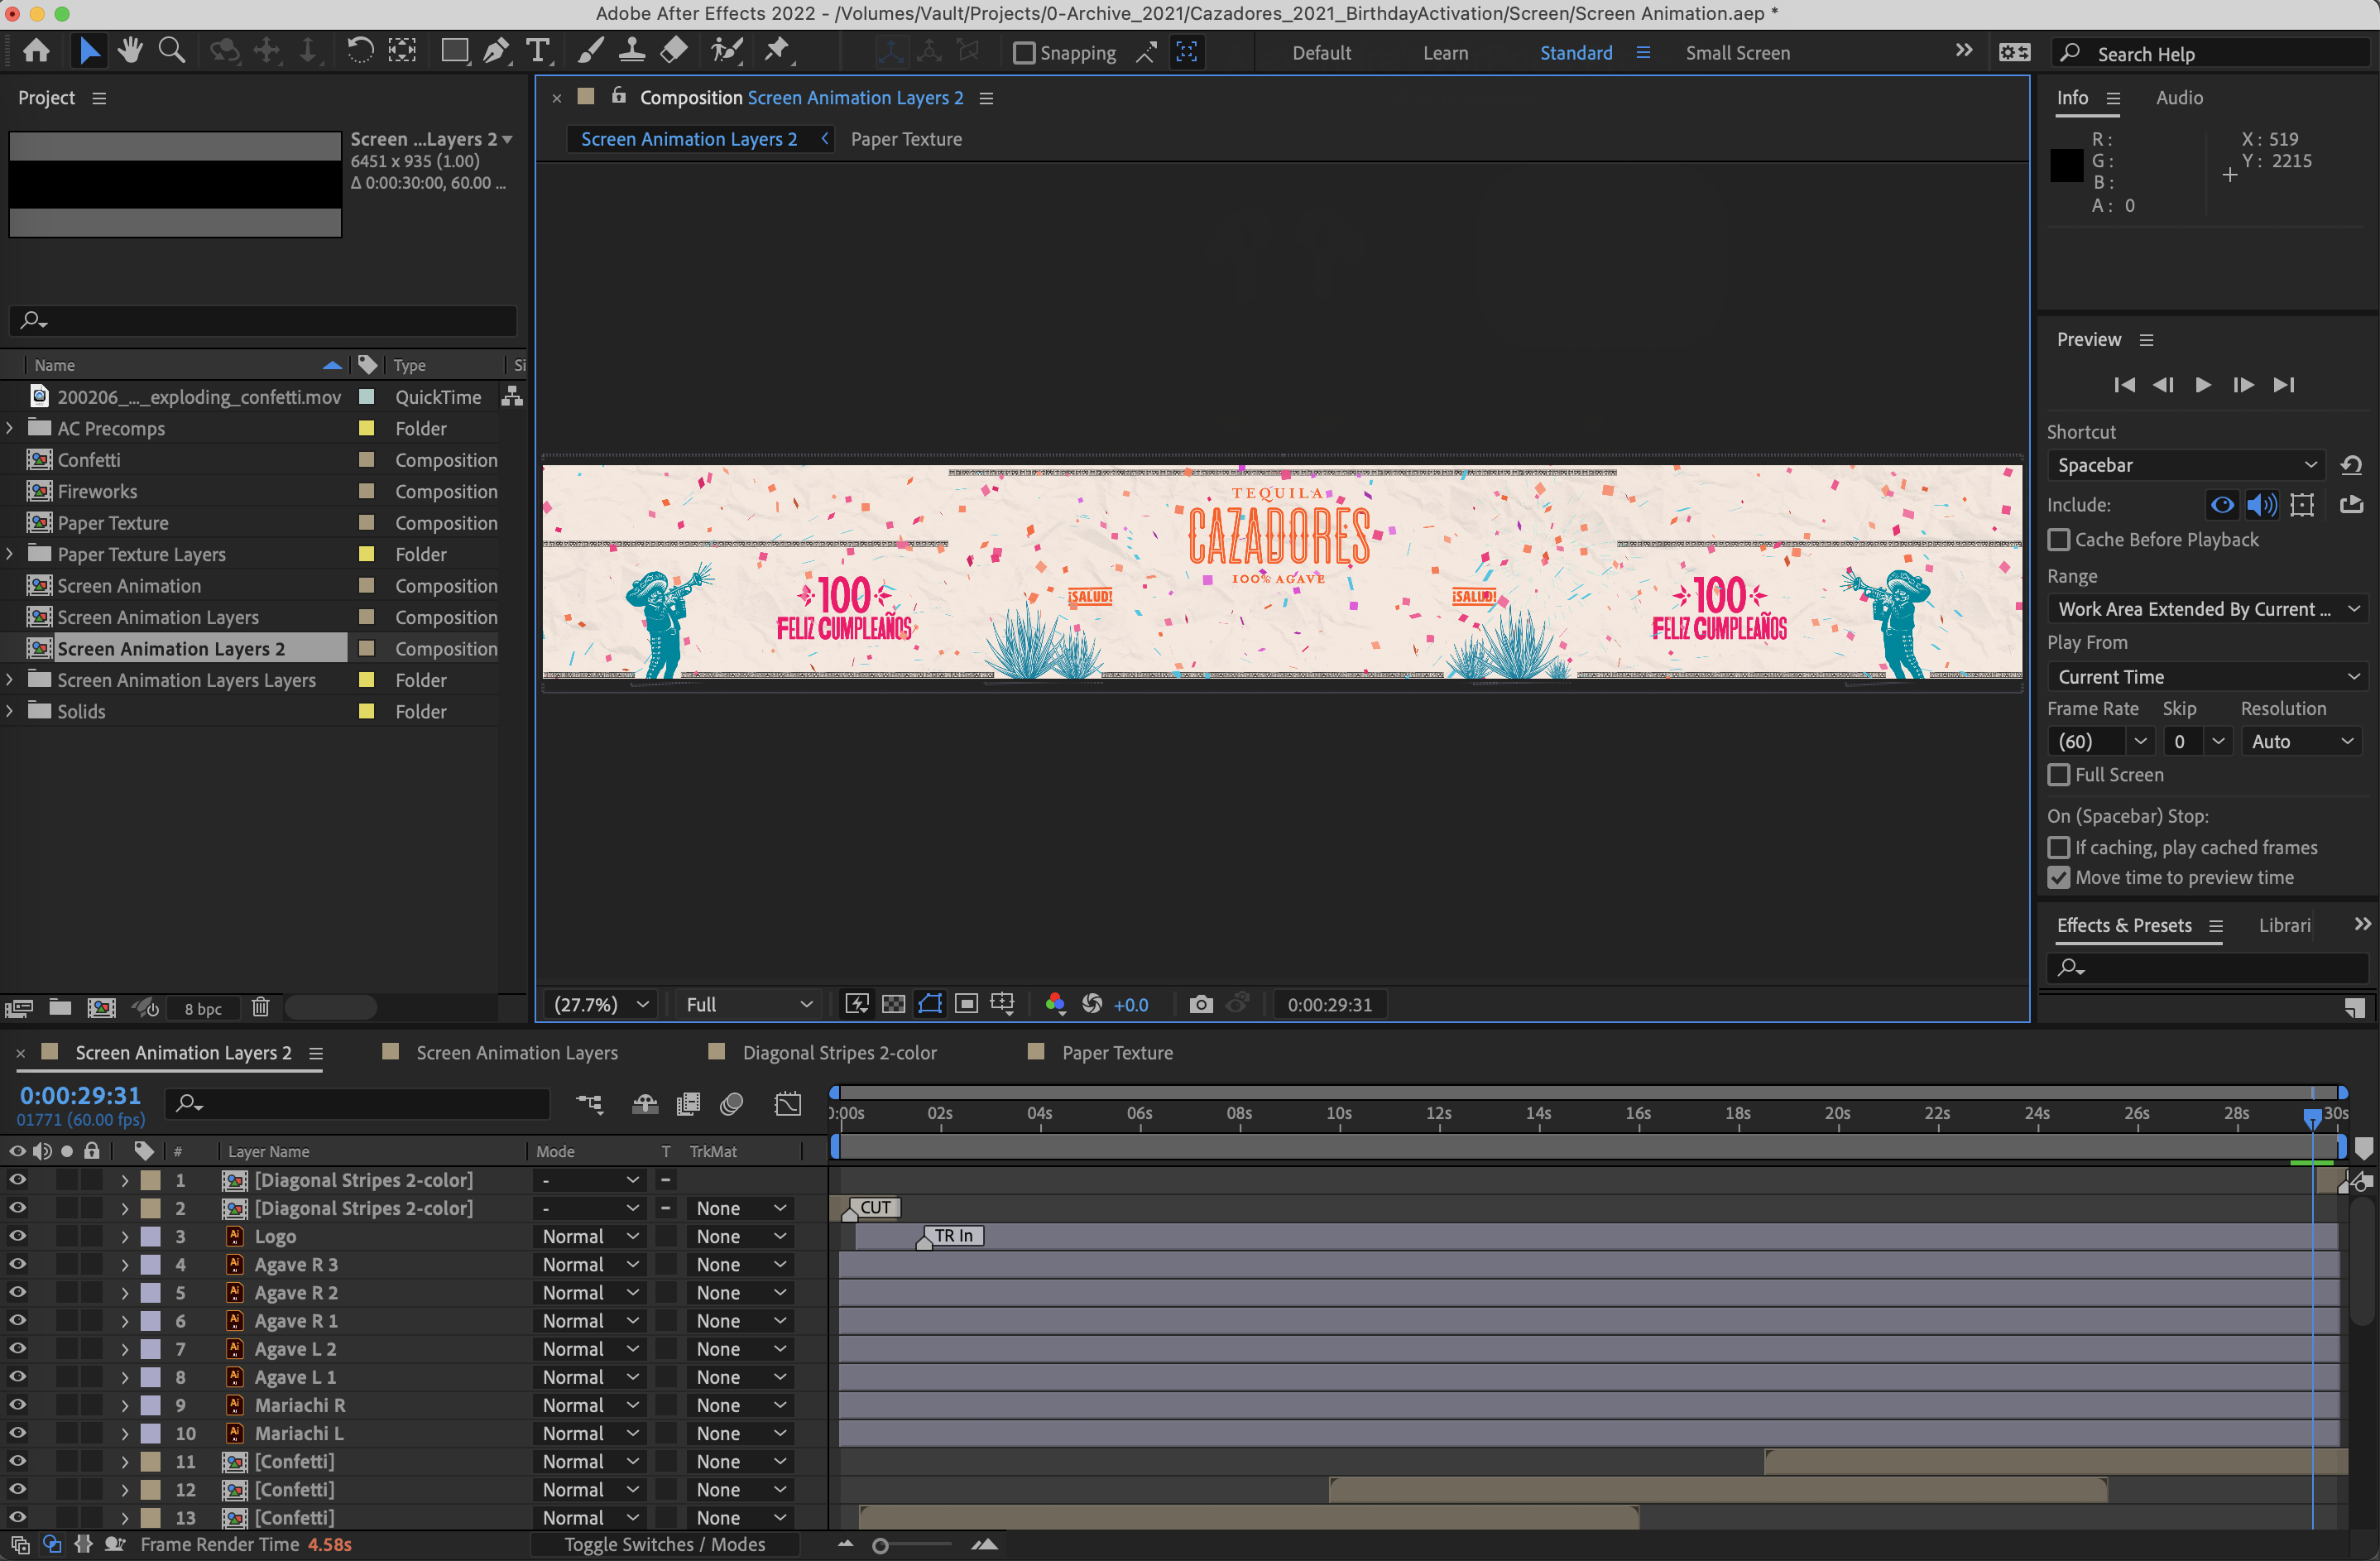Viewport: 2380px width, 1561px height.
Task: Select the Brush tool
Action: click(590, 51)
